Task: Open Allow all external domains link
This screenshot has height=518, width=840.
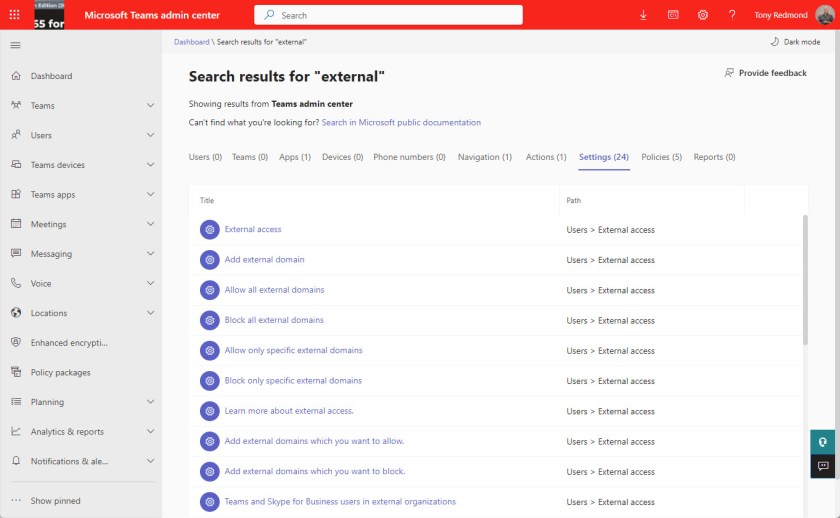Action: [x=274, y=290]
